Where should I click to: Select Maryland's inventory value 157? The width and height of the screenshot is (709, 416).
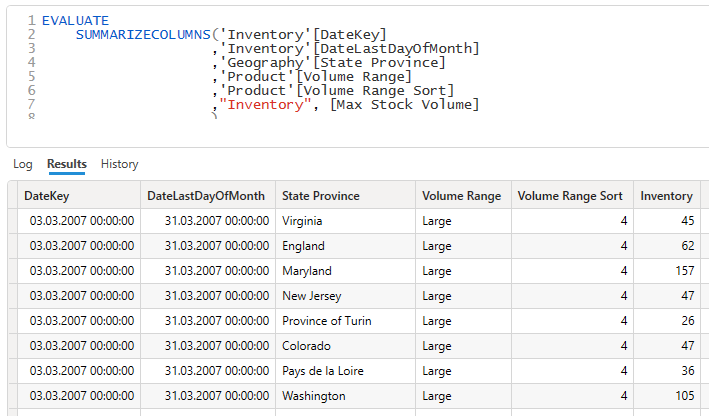point(684,271)
